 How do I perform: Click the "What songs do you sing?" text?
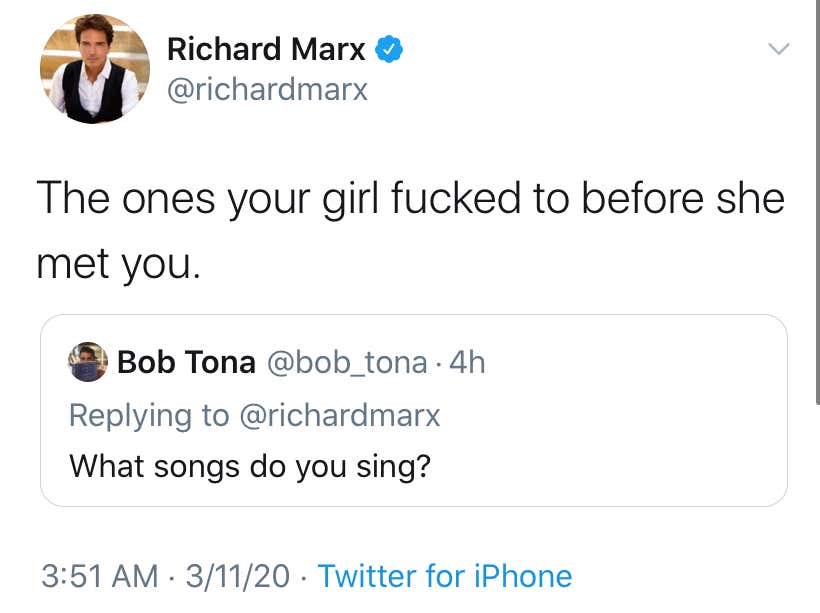pos(249,465)
